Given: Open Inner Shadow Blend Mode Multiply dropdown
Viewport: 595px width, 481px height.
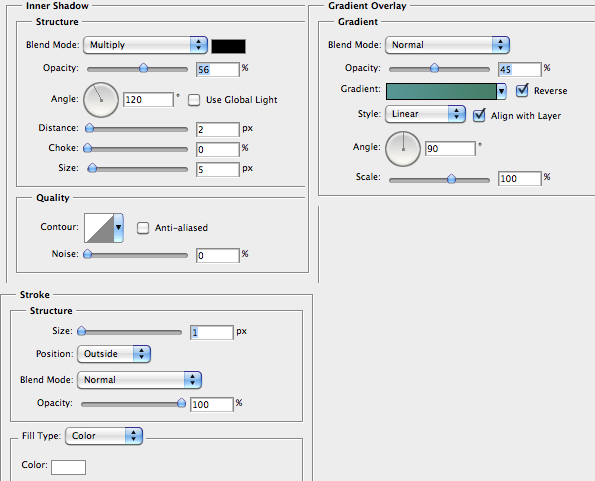Looking at the screenshot, I should point(145,45).
